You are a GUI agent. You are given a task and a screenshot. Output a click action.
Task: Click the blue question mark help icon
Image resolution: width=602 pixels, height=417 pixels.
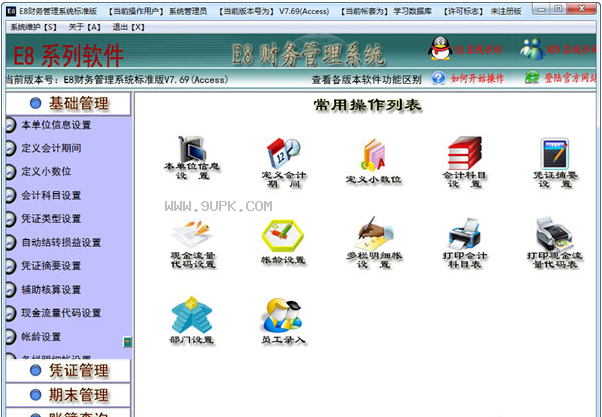pyautogui.click(x=438, y=78)
